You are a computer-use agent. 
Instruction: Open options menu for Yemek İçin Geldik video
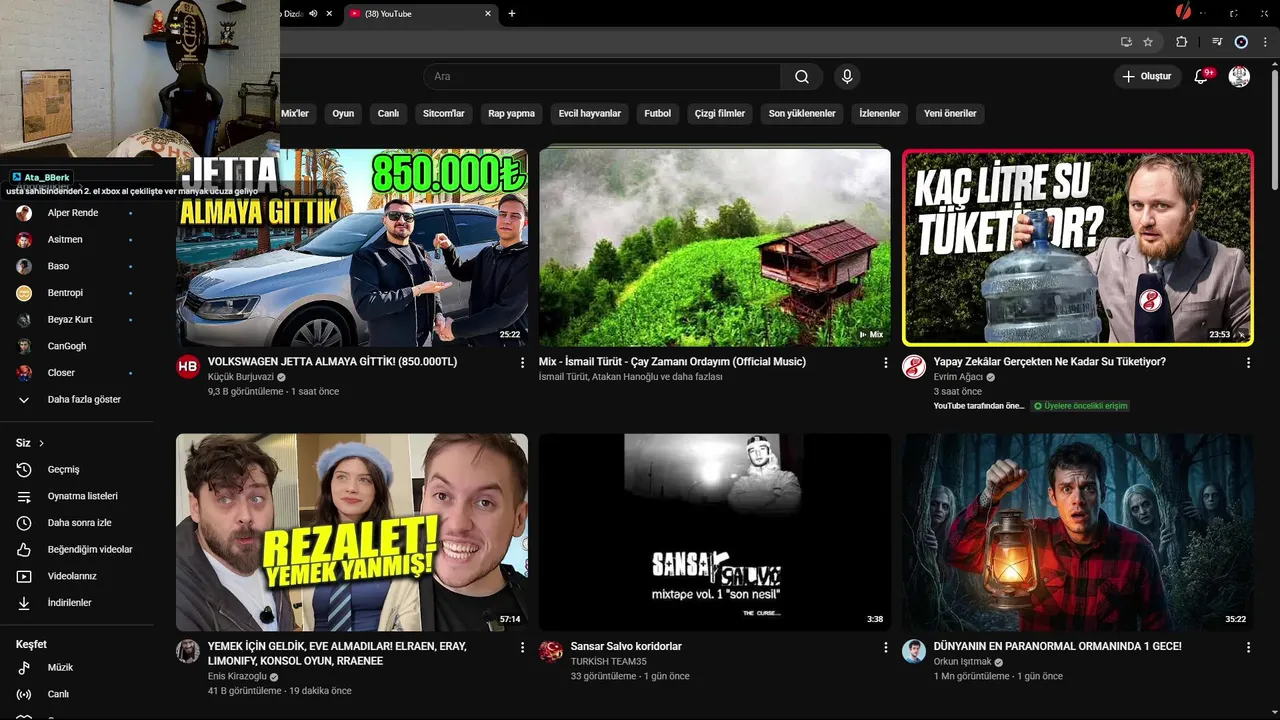tap(522, 648)
